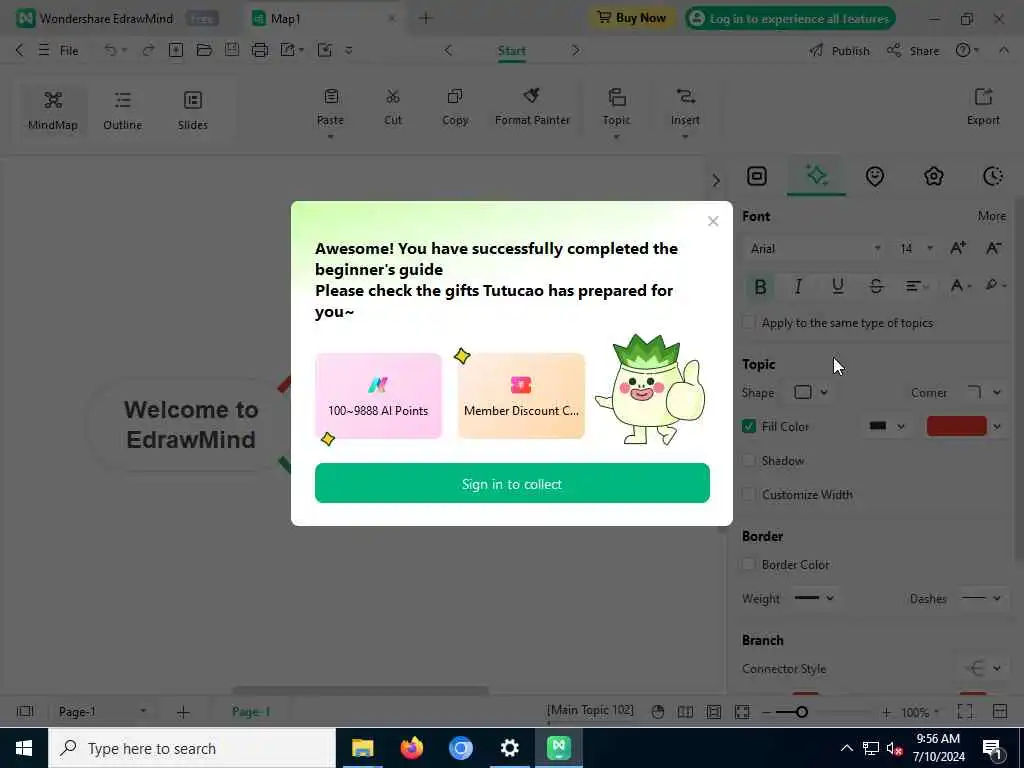Enable Apply to the same type of topics

tap(749, 323)
